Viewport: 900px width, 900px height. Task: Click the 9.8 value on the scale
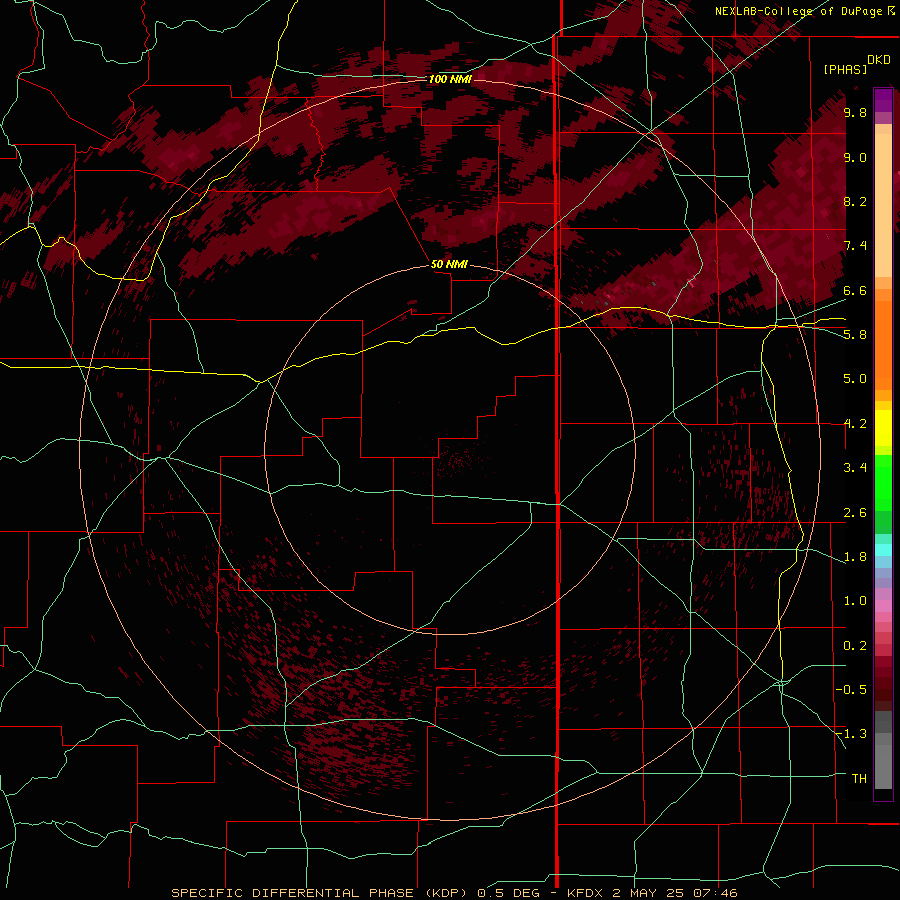point(855,112)
